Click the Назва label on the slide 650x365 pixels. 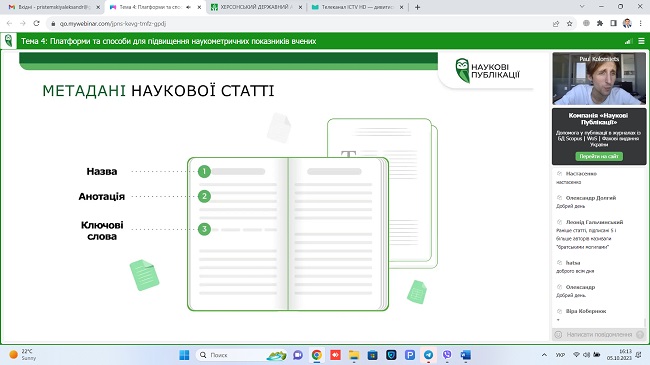tap(102, 171)
